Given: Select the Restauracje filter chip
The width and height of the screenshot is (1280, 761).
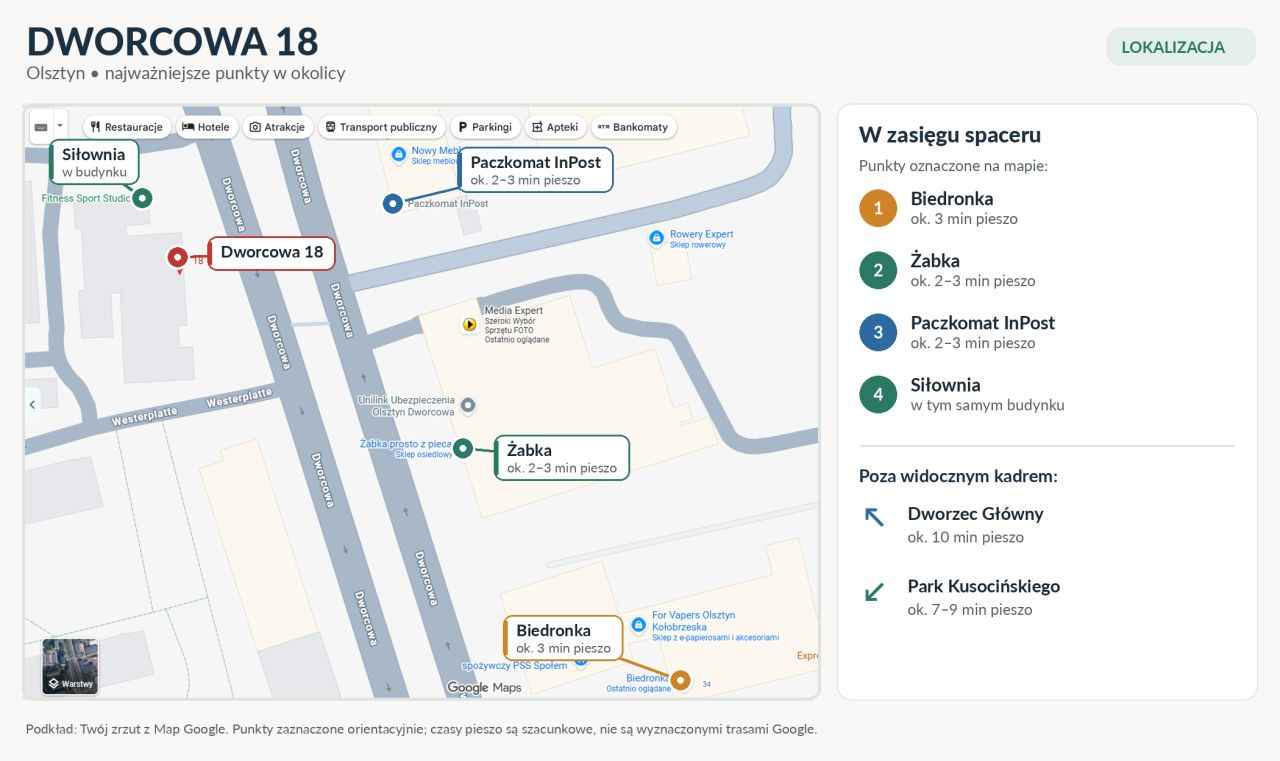Looking at the screenshot, I should point(126,127).
